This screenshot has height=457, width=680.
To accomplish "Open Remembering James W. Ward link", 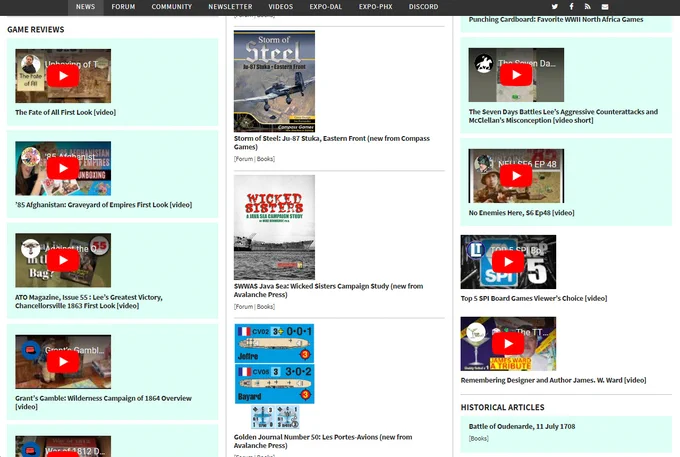I will tap(553, 380).
